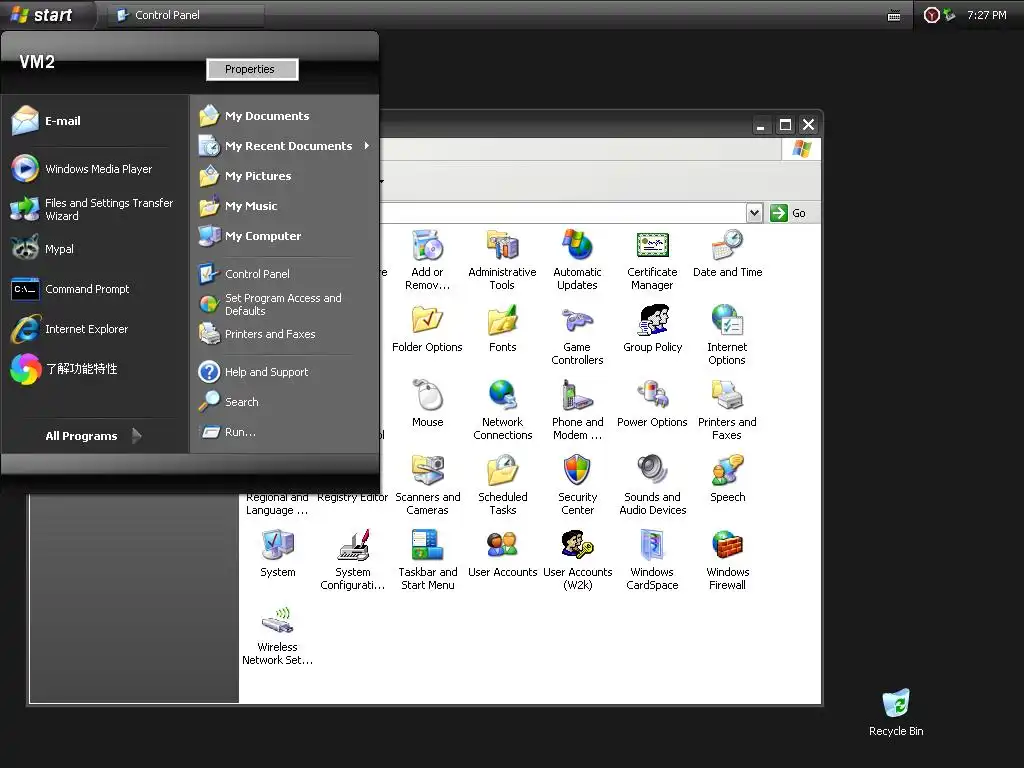This screenshot has height=768, width=1024.
Task: Open Recycle Bin on desktop
Action: (896, 713)
